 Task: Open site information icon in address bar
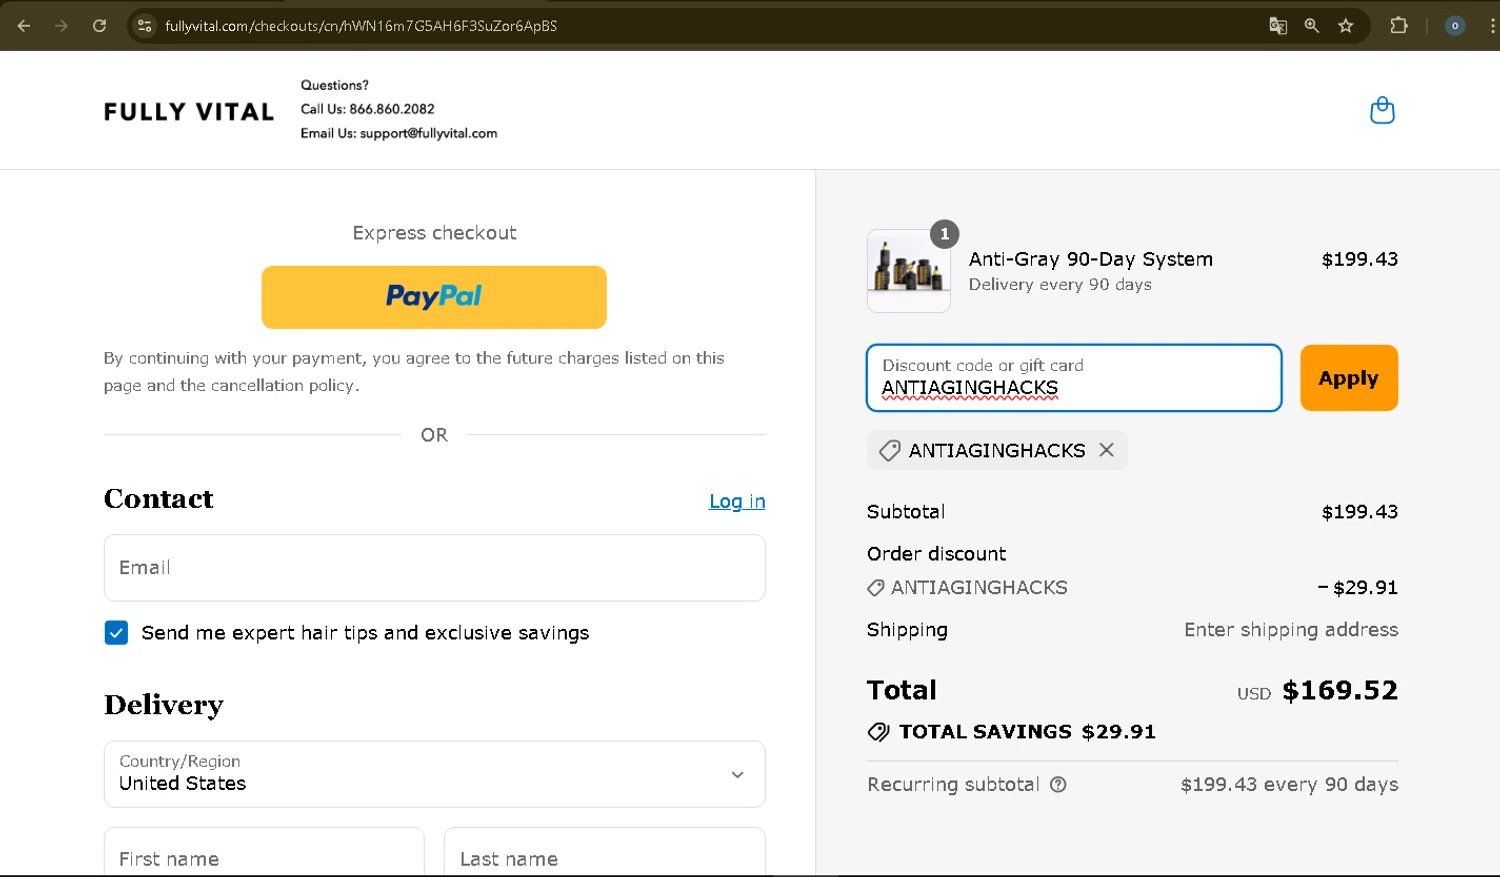(145, 26)
